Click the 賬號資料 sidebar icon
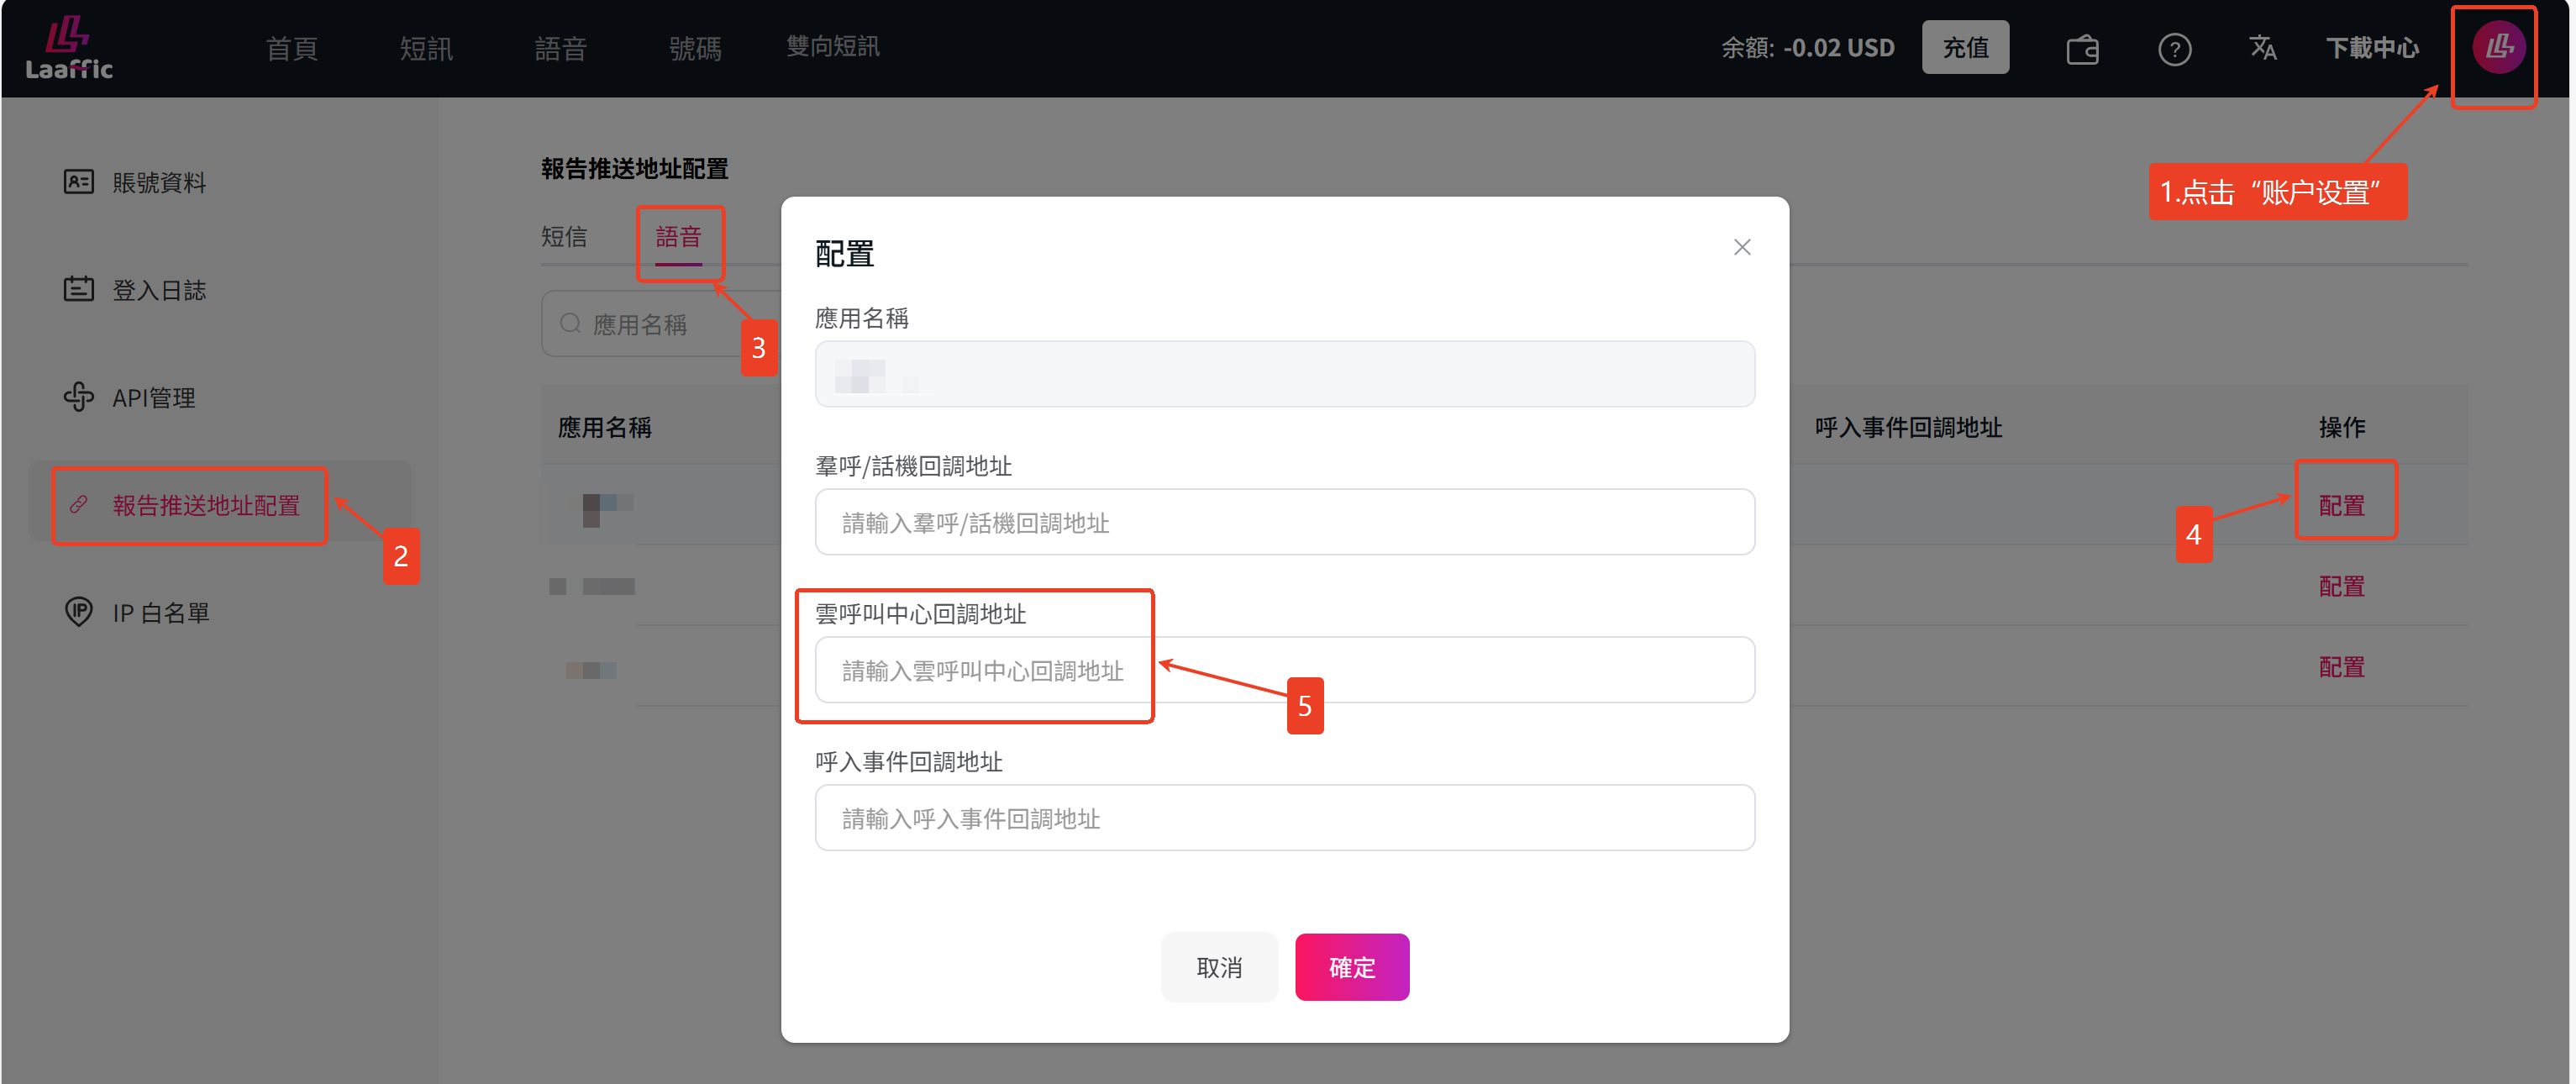 pyautogui.click(x=79, y=182)
